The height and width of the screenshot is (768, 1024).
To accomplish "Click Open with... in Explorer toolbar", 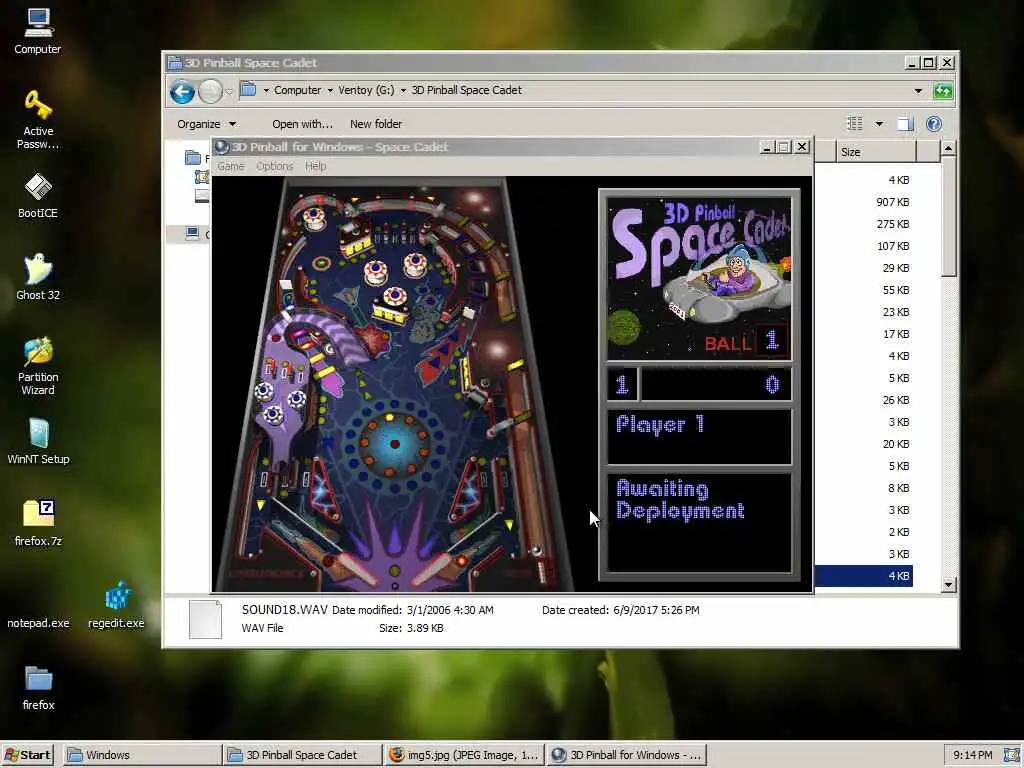I will click(302, 124).
